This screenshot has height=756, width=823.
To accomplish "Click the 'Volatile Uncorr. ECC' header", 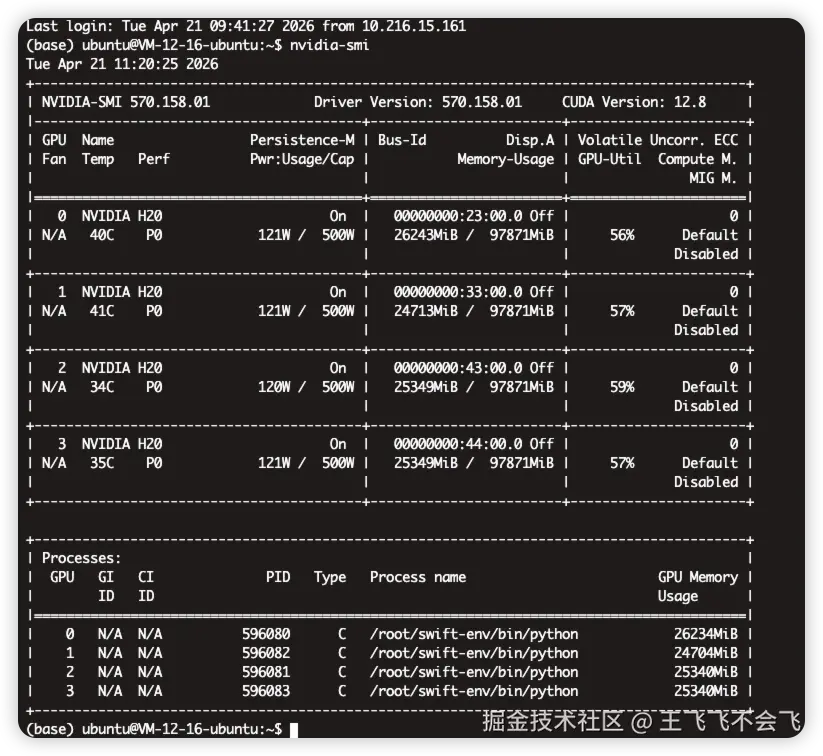I will 658,140.
